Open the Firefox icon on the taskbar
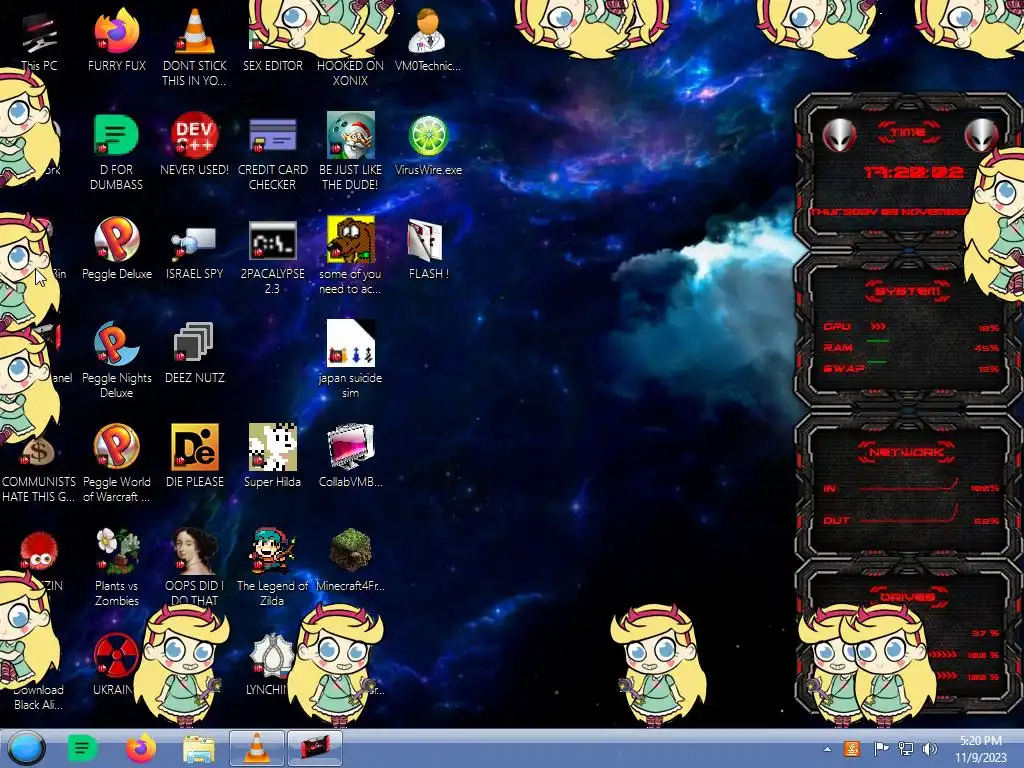 coord(140,748)
